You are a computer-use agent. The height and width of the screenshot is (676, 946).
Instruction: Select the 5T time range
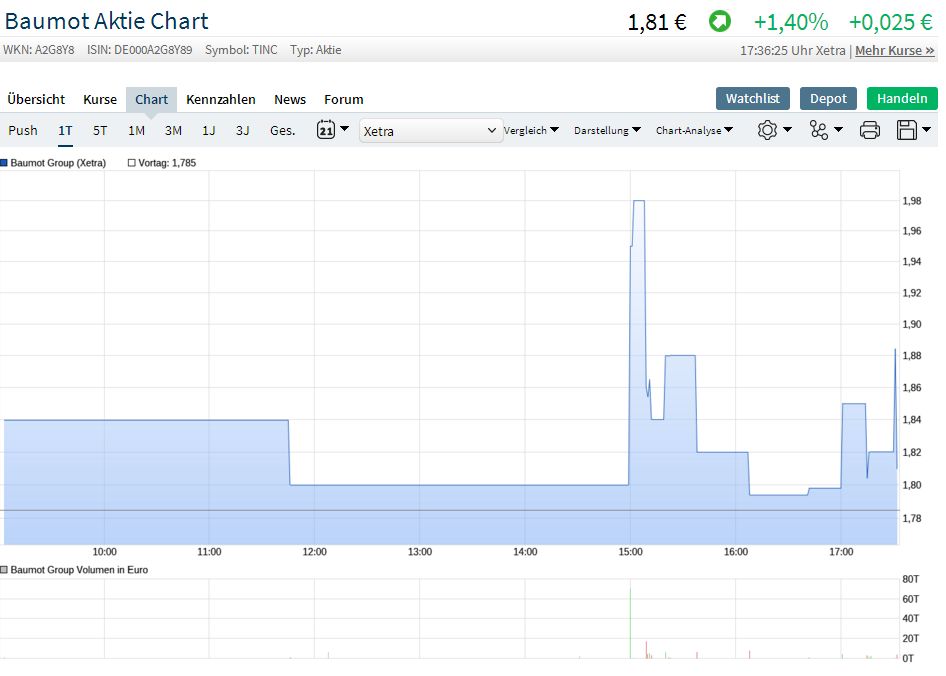coord(100,130)
